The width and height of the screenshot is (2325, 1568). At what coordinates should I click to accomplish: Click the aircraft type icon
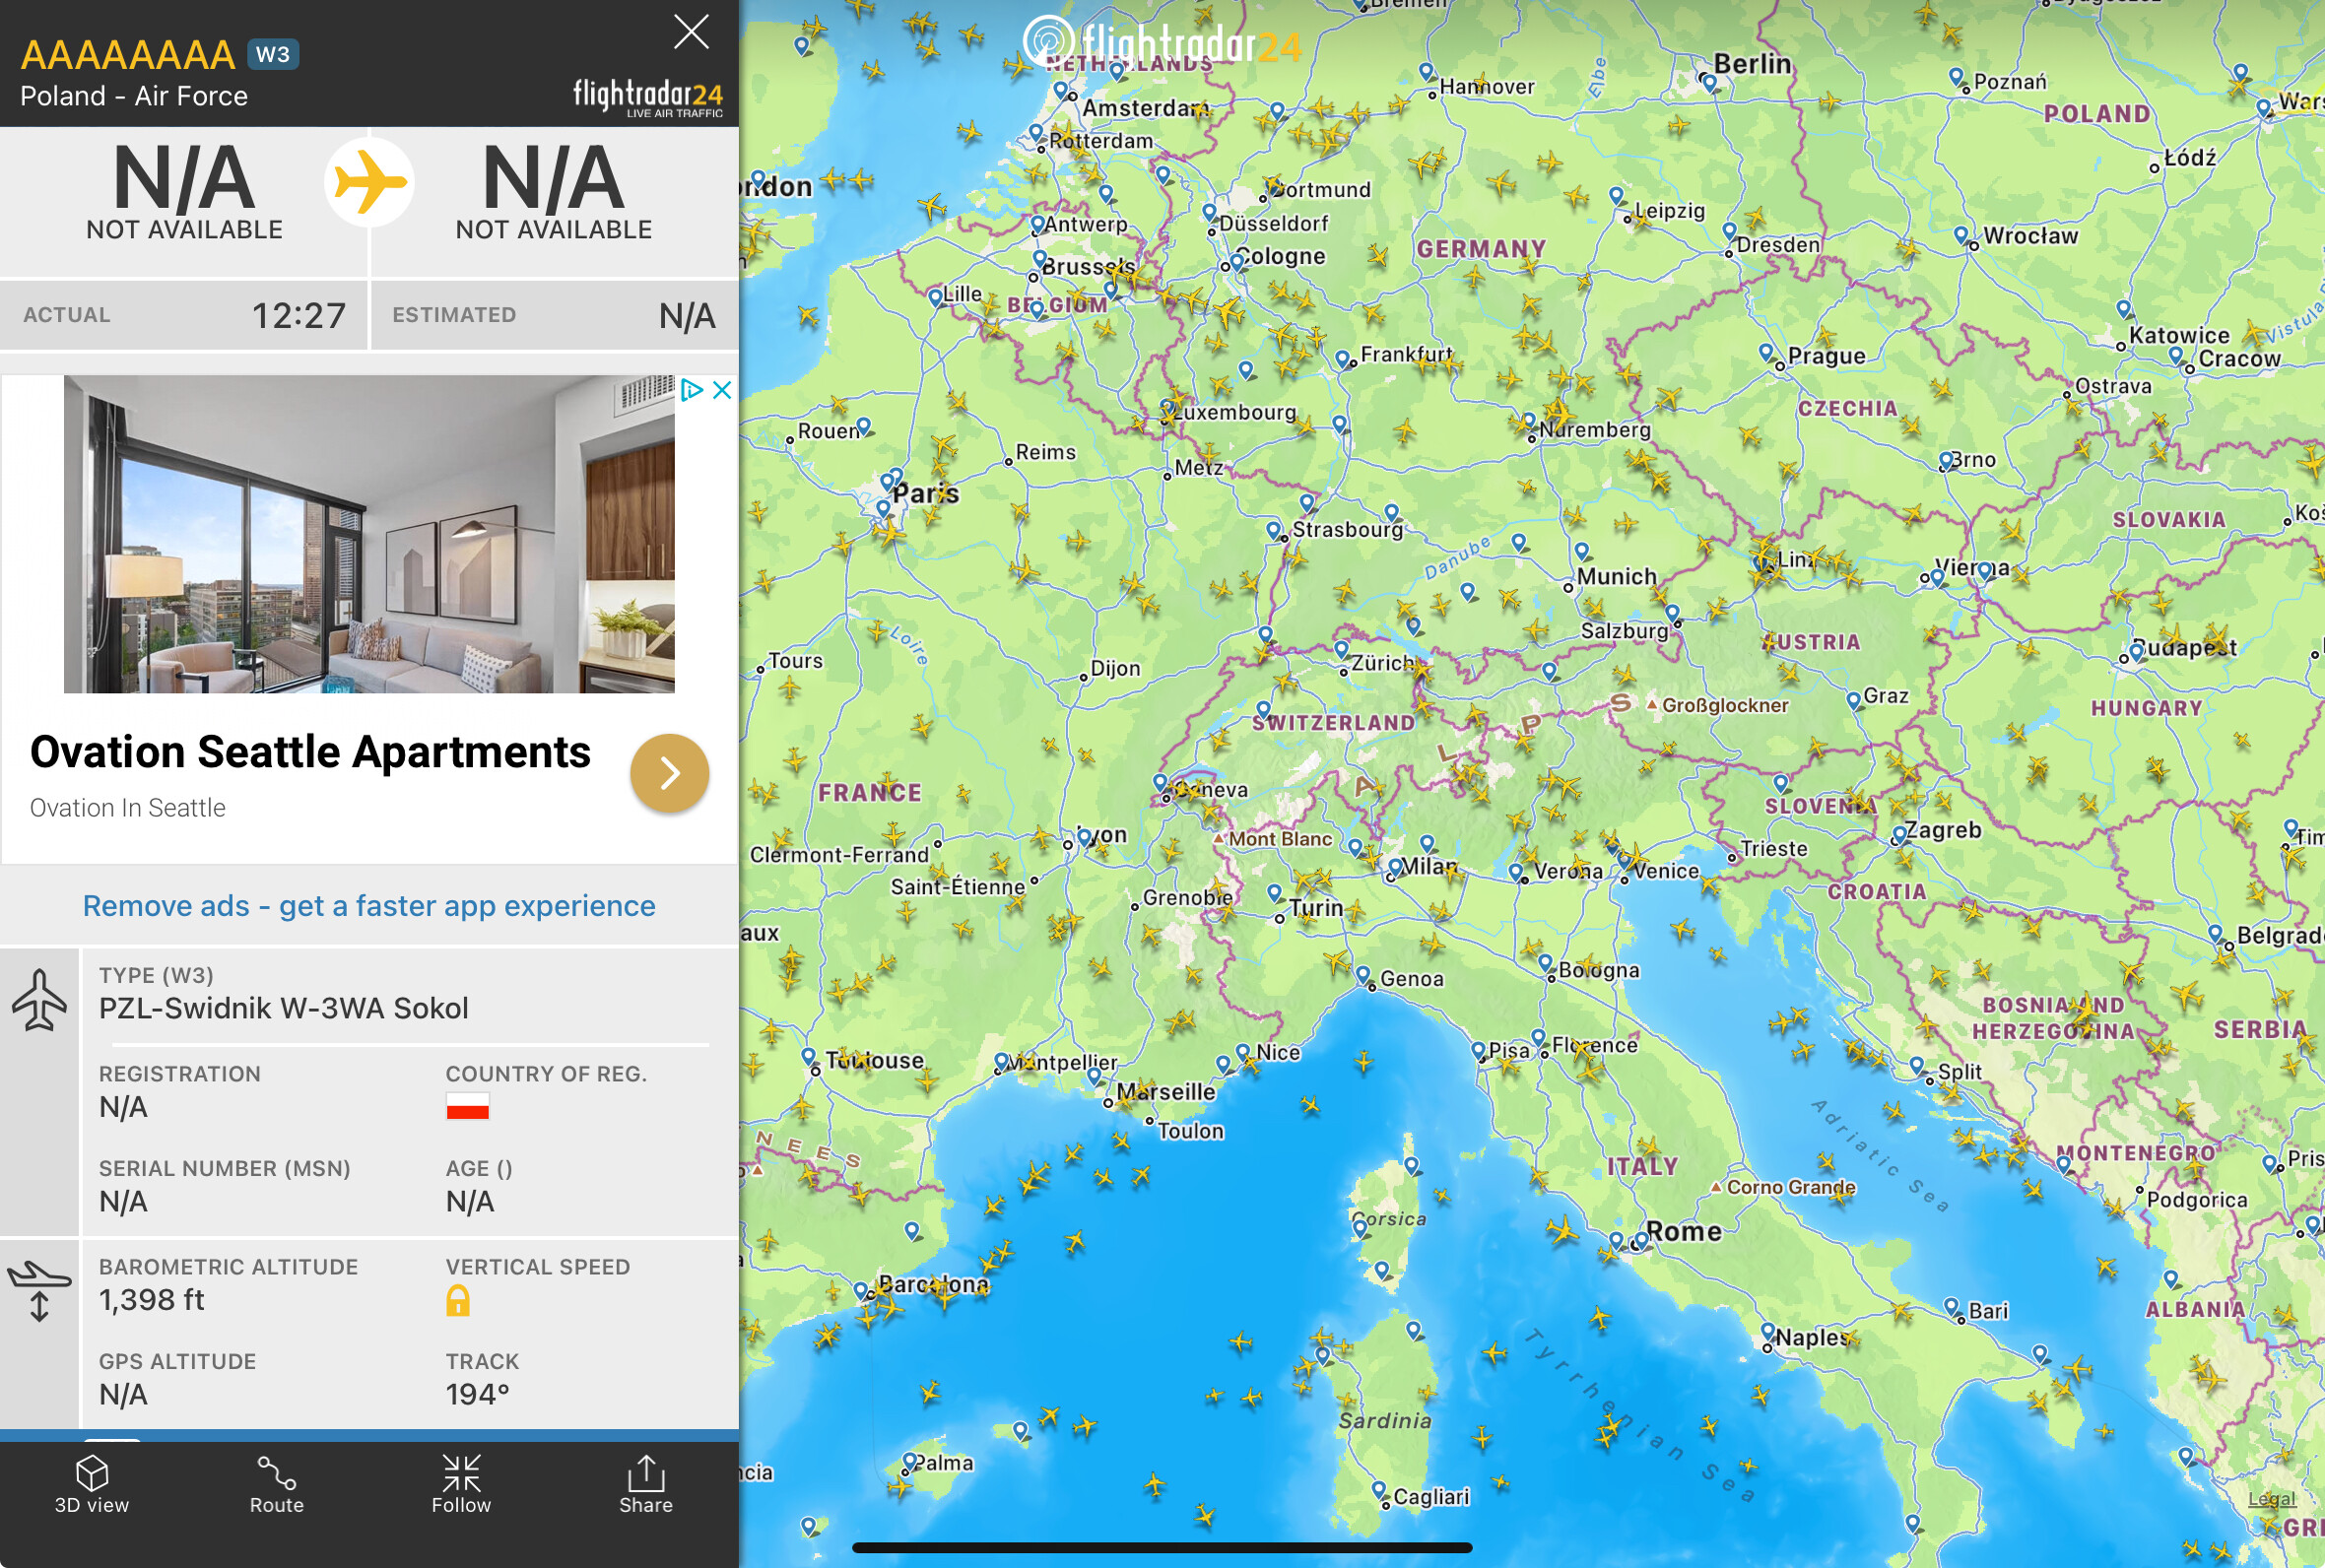pos(40,999)
